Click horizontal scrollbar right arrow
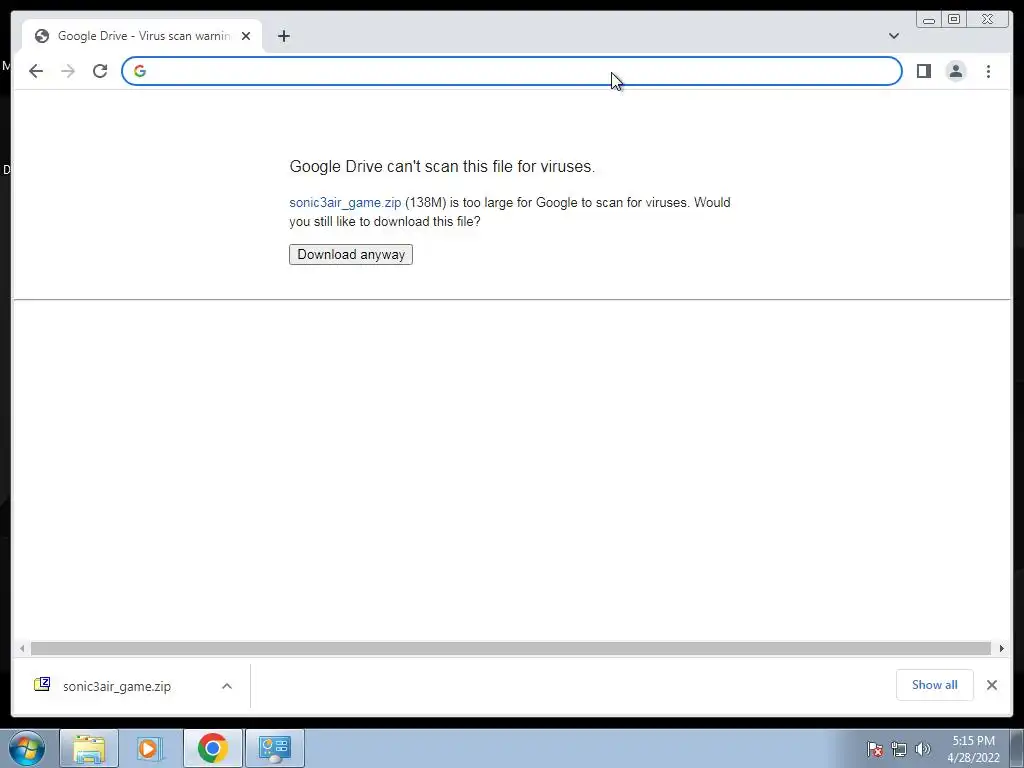 coord(1002,648)
